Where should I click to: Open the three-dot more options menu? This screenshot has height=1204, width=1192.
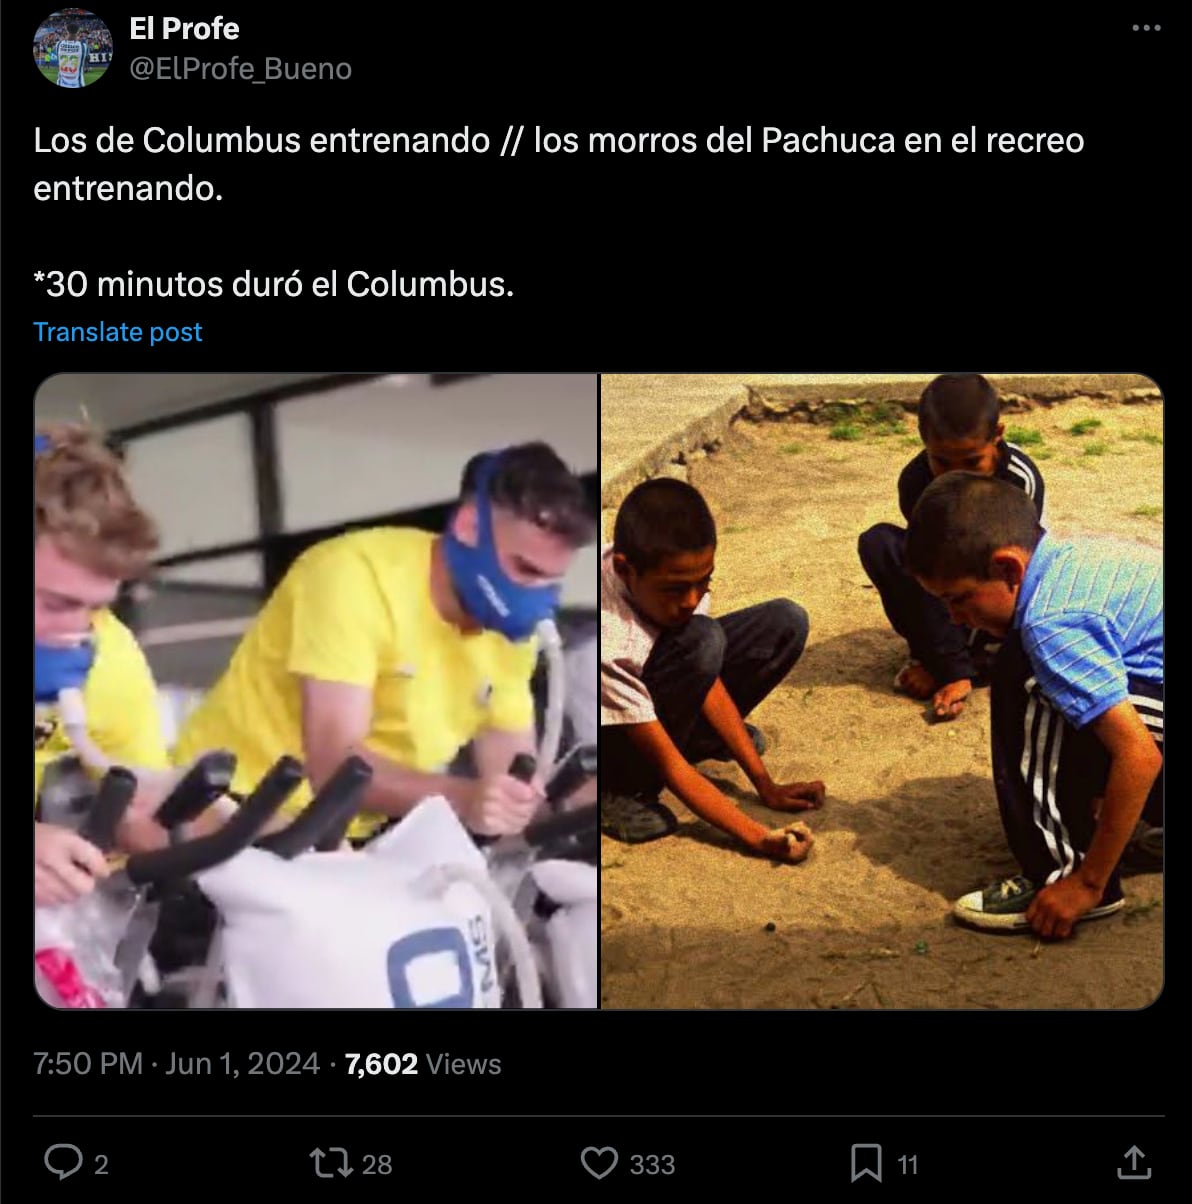1146,28
